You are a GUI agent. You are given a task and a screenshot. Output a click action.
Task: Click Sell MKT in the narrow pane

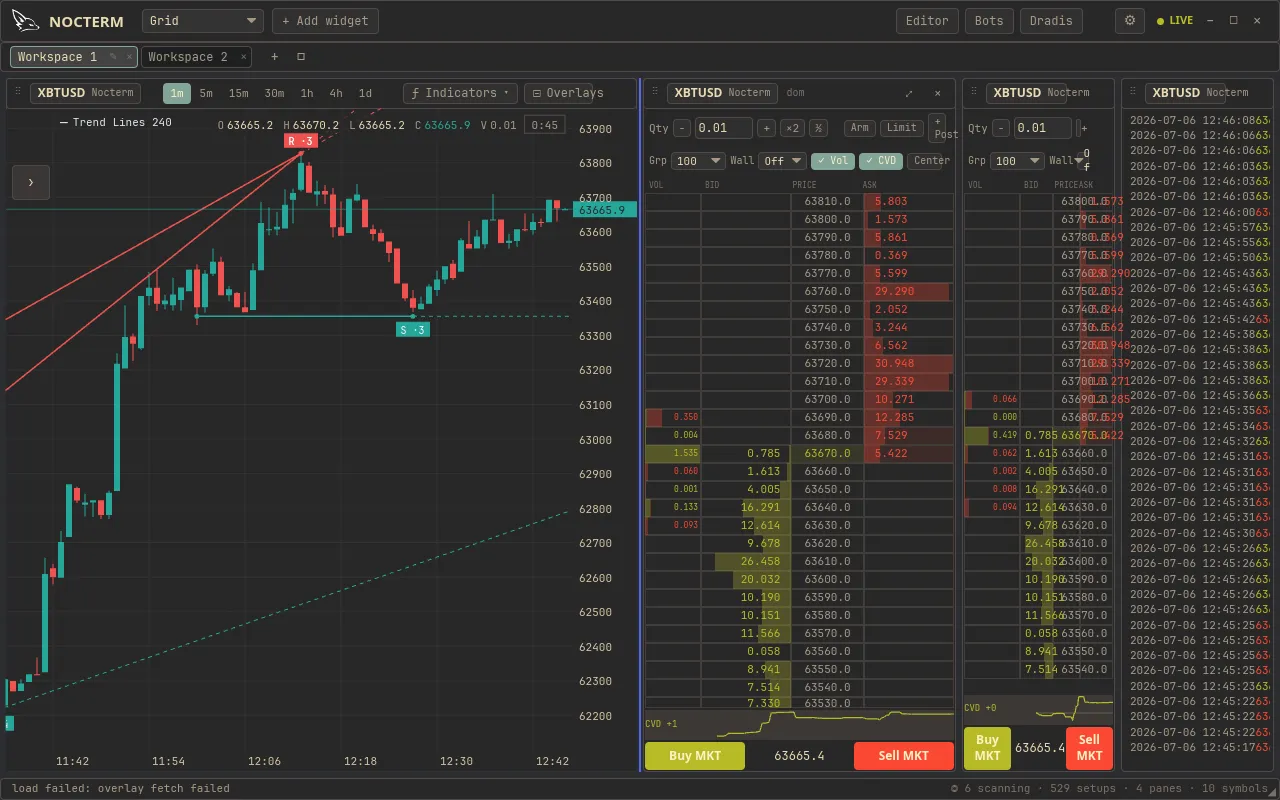point(1089,748)
